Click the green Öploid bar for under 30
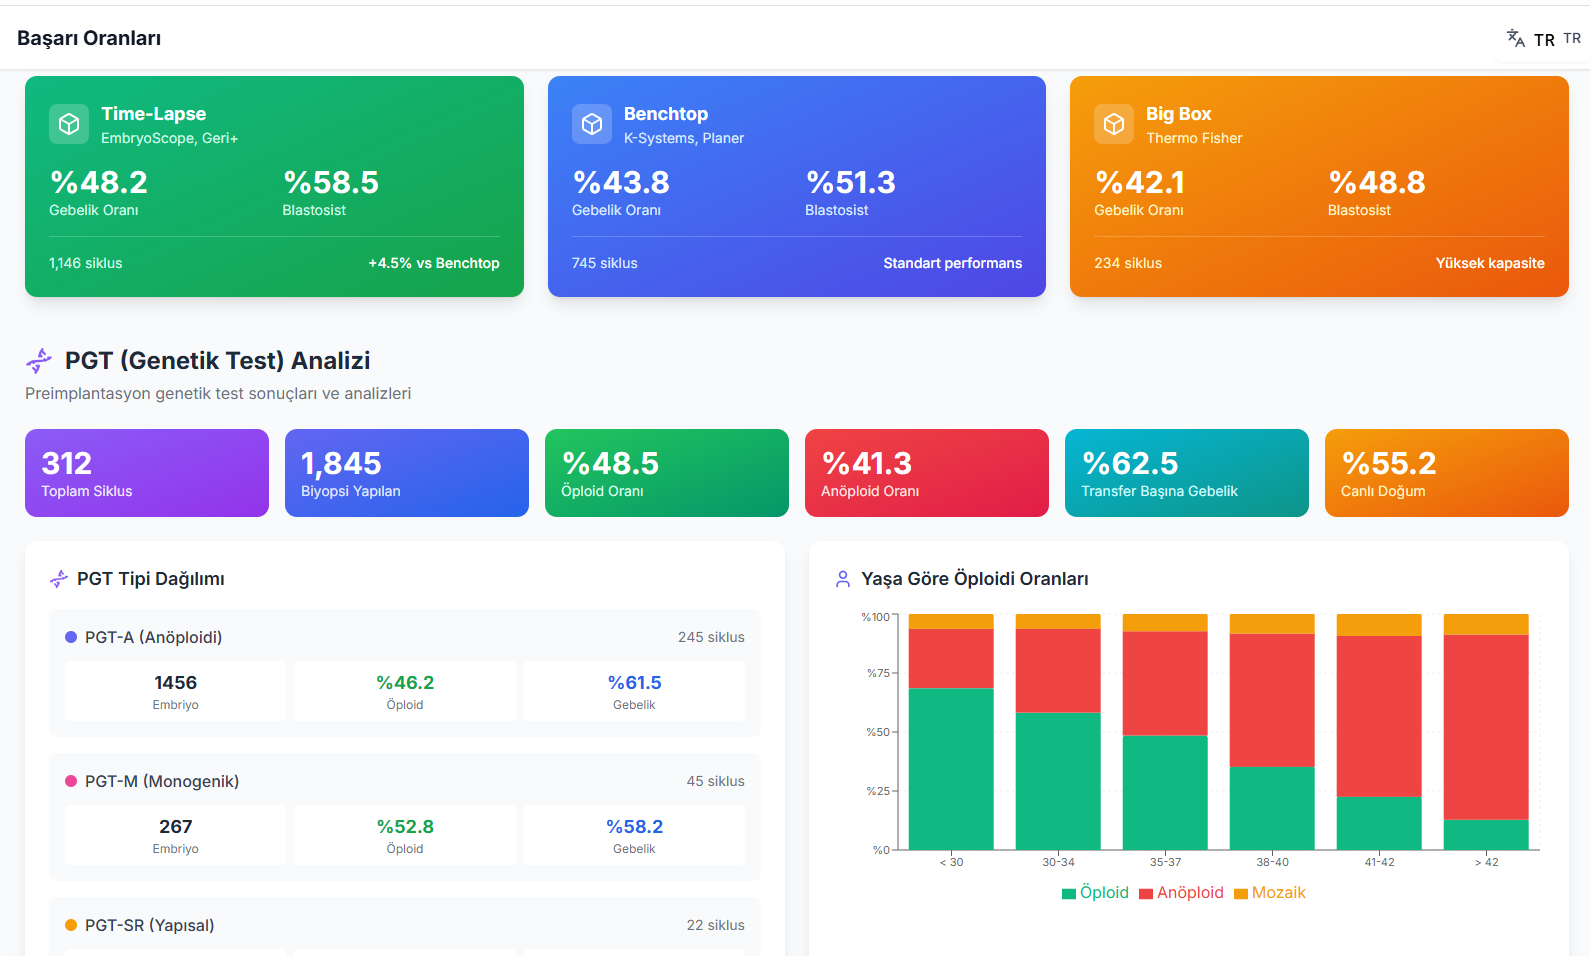1590x956 pixels. click(951, 769)
